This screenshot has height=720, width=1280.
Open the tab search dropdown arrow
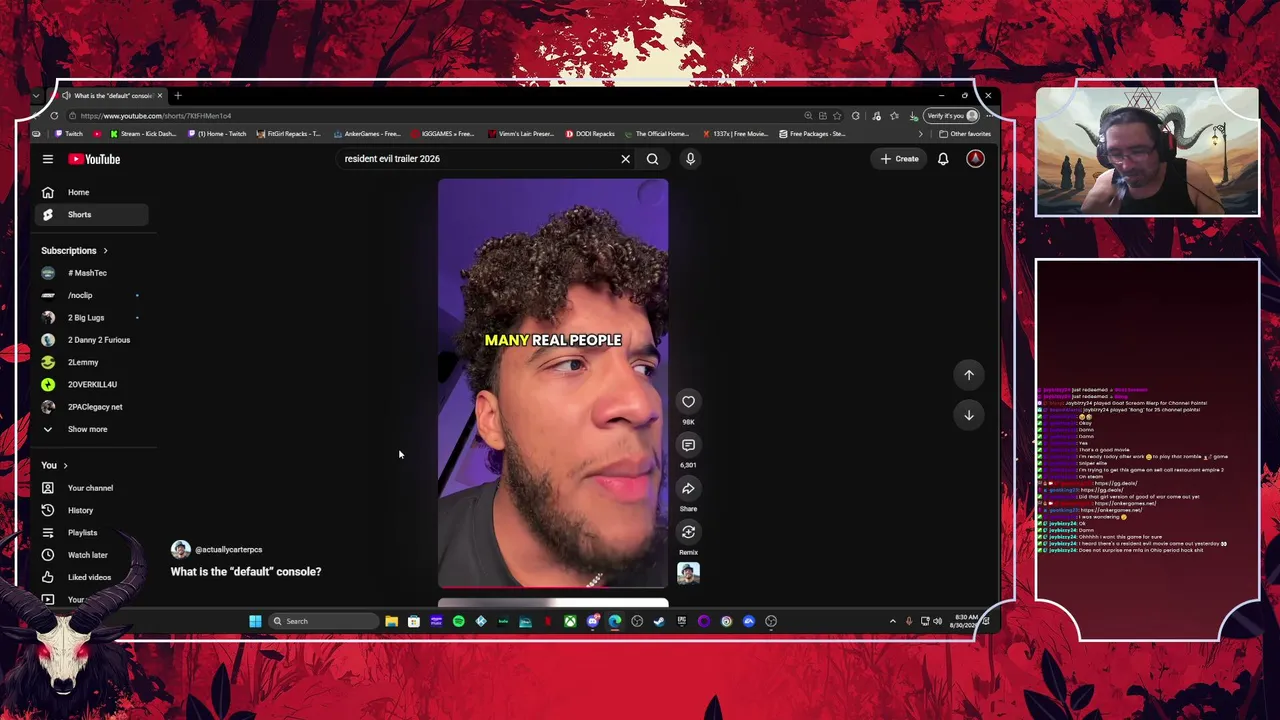[36, 96]
